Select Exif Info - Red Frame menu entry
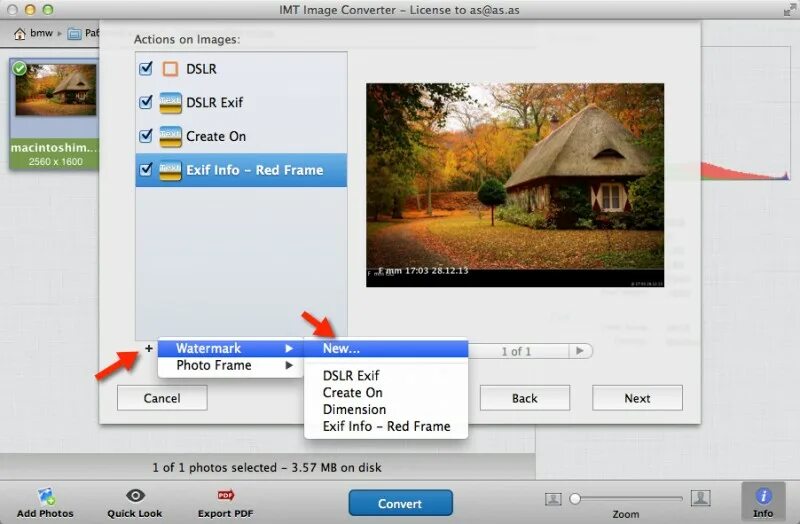Screen dimensions: 800x524 point(386,426)
